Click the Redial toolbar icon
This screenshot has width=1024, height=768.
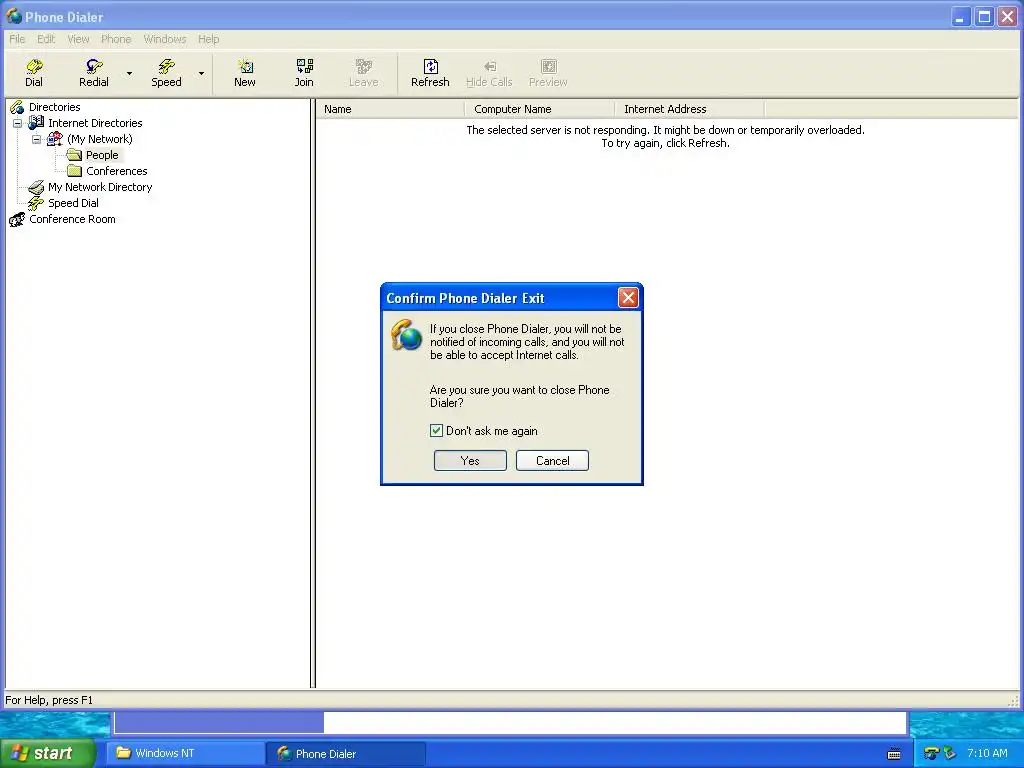(93, 73)
